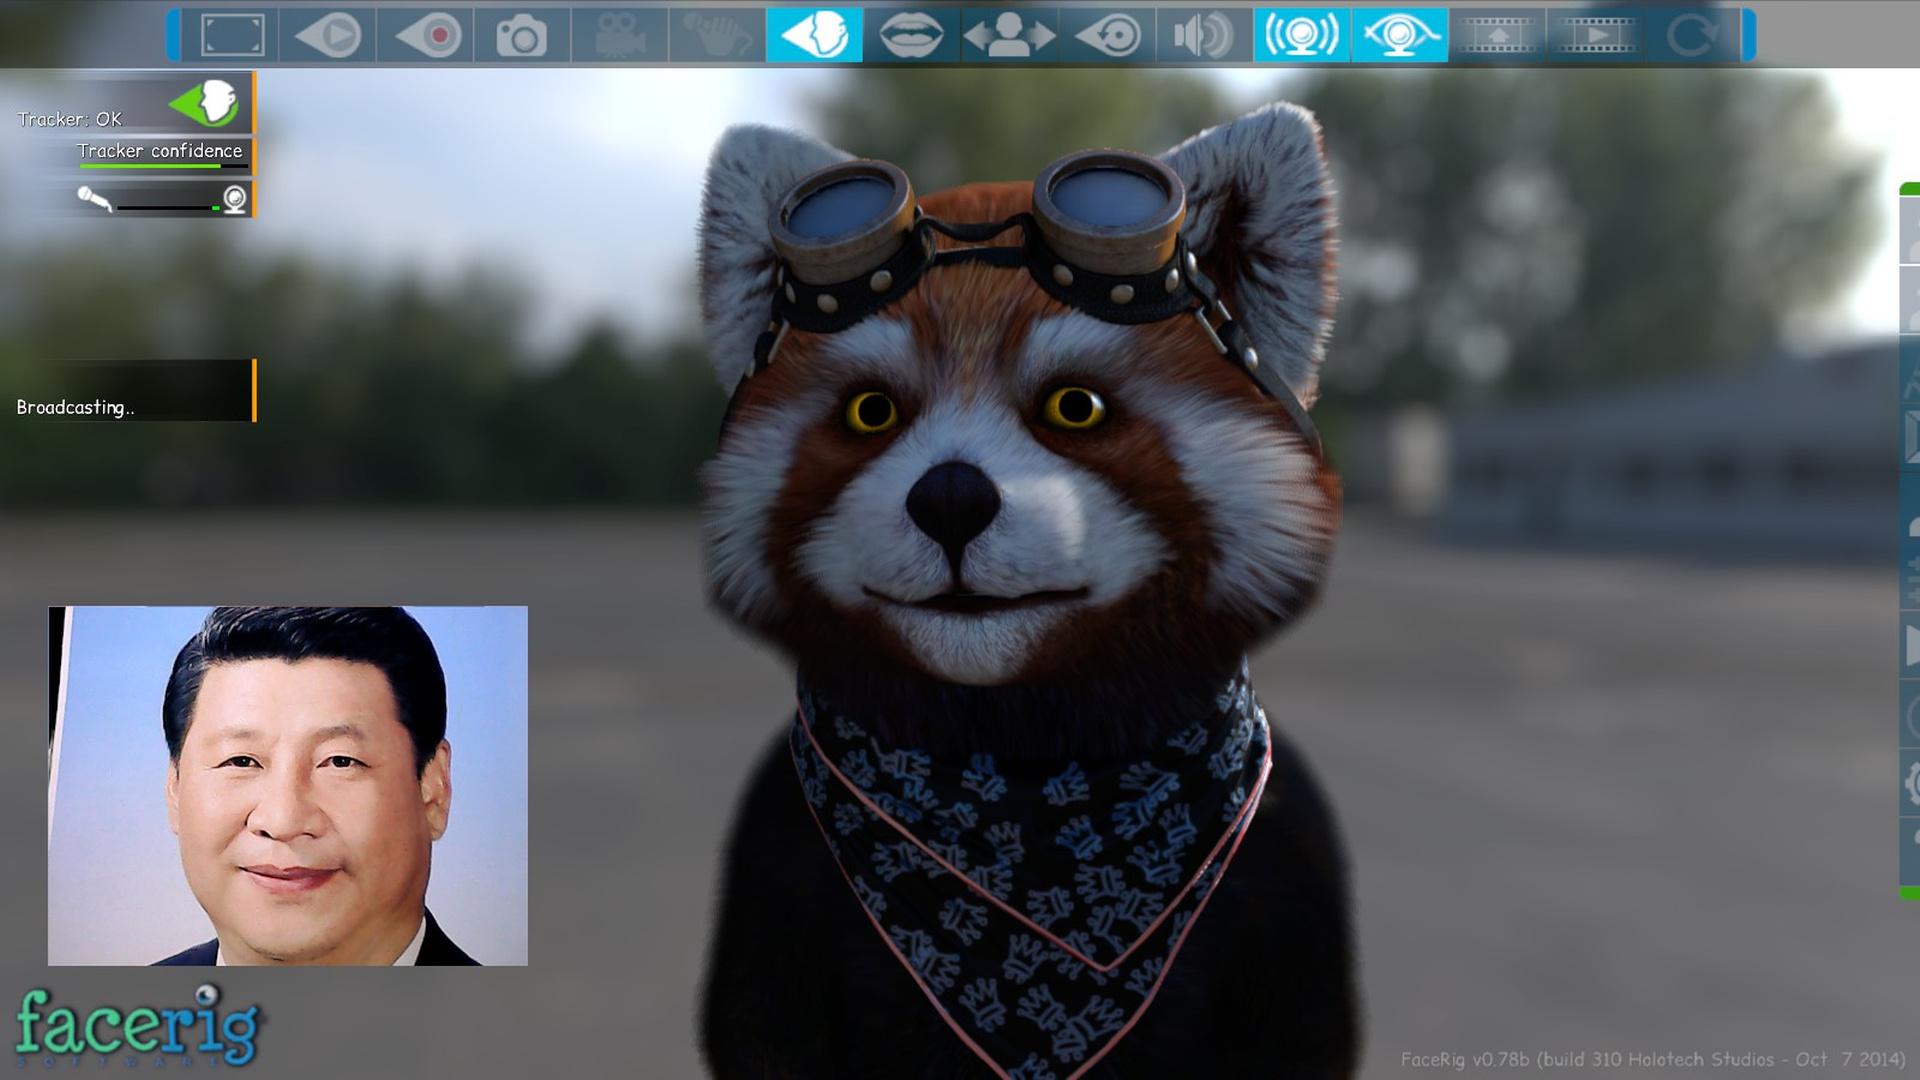The image size is (1920, 1080).
Task: Click the fullscreen frame icon in toolbar
Action: tap(232, 35)
